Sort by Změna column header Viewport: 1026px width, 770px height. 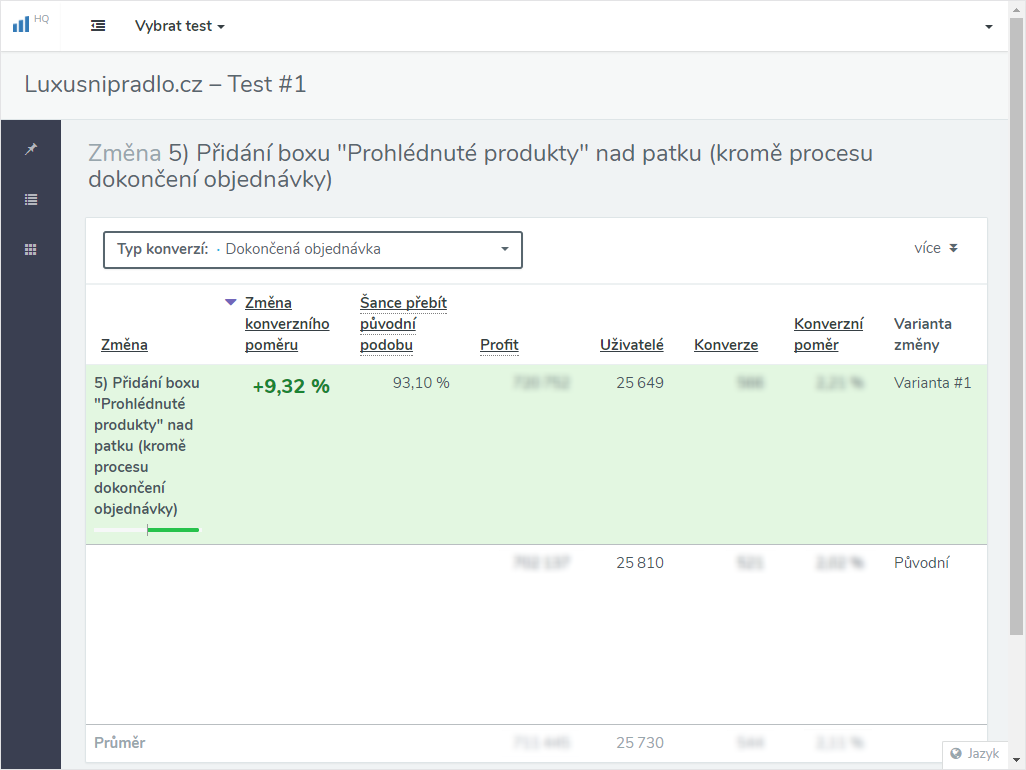124,345
